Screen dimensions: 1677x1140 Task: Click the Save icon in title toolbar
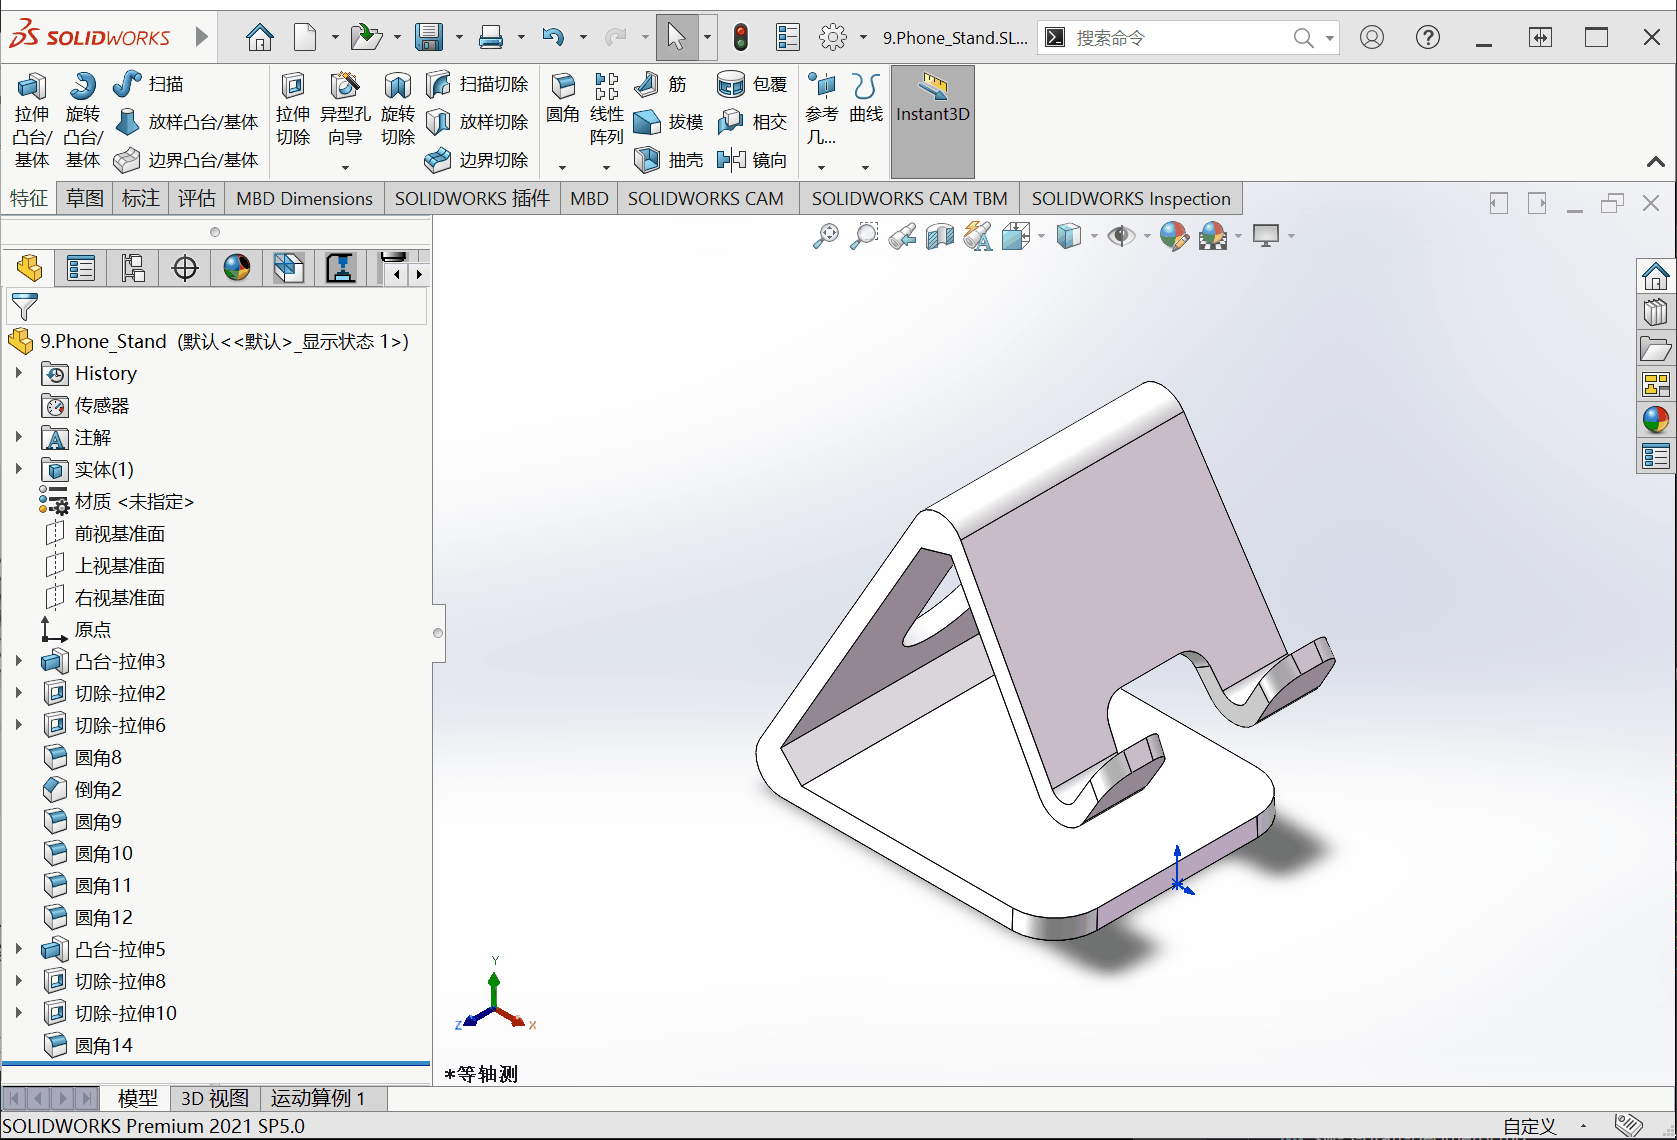pos(429,38)
